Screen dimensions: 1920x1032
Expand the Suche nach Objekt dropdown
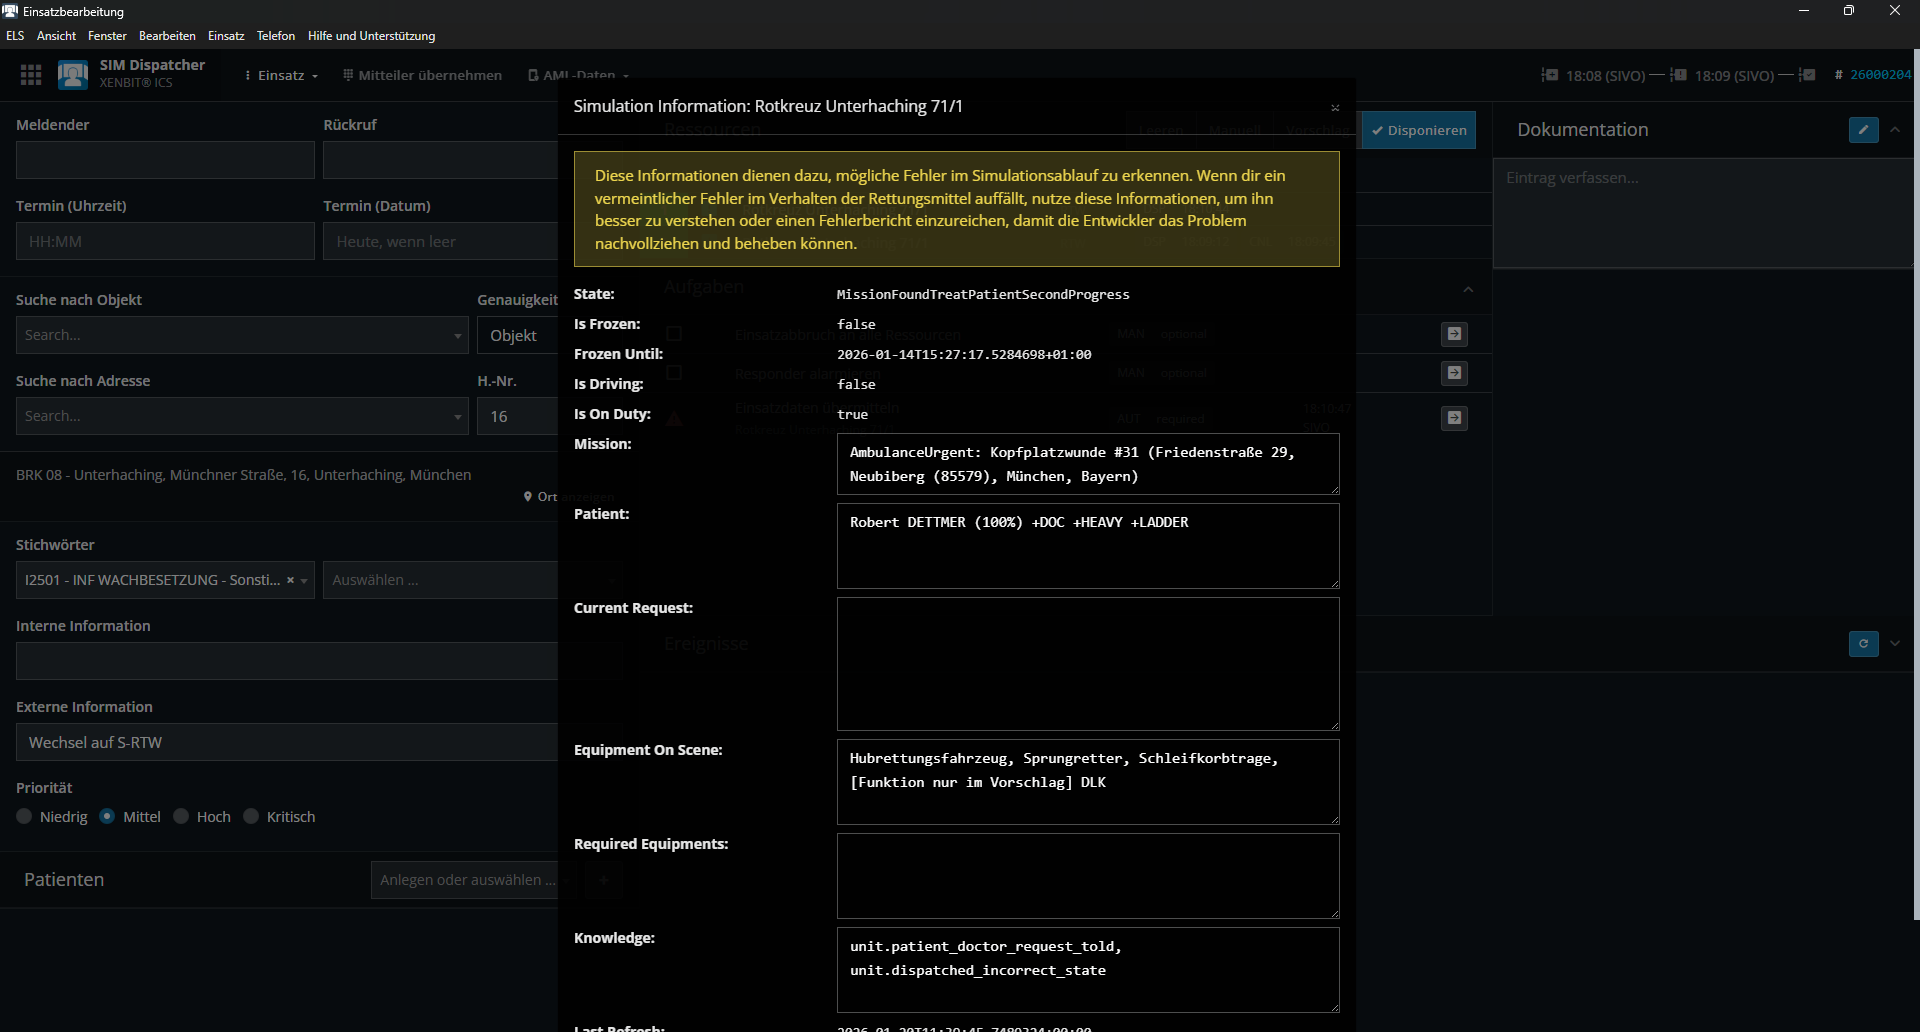(x=457, y=336)
